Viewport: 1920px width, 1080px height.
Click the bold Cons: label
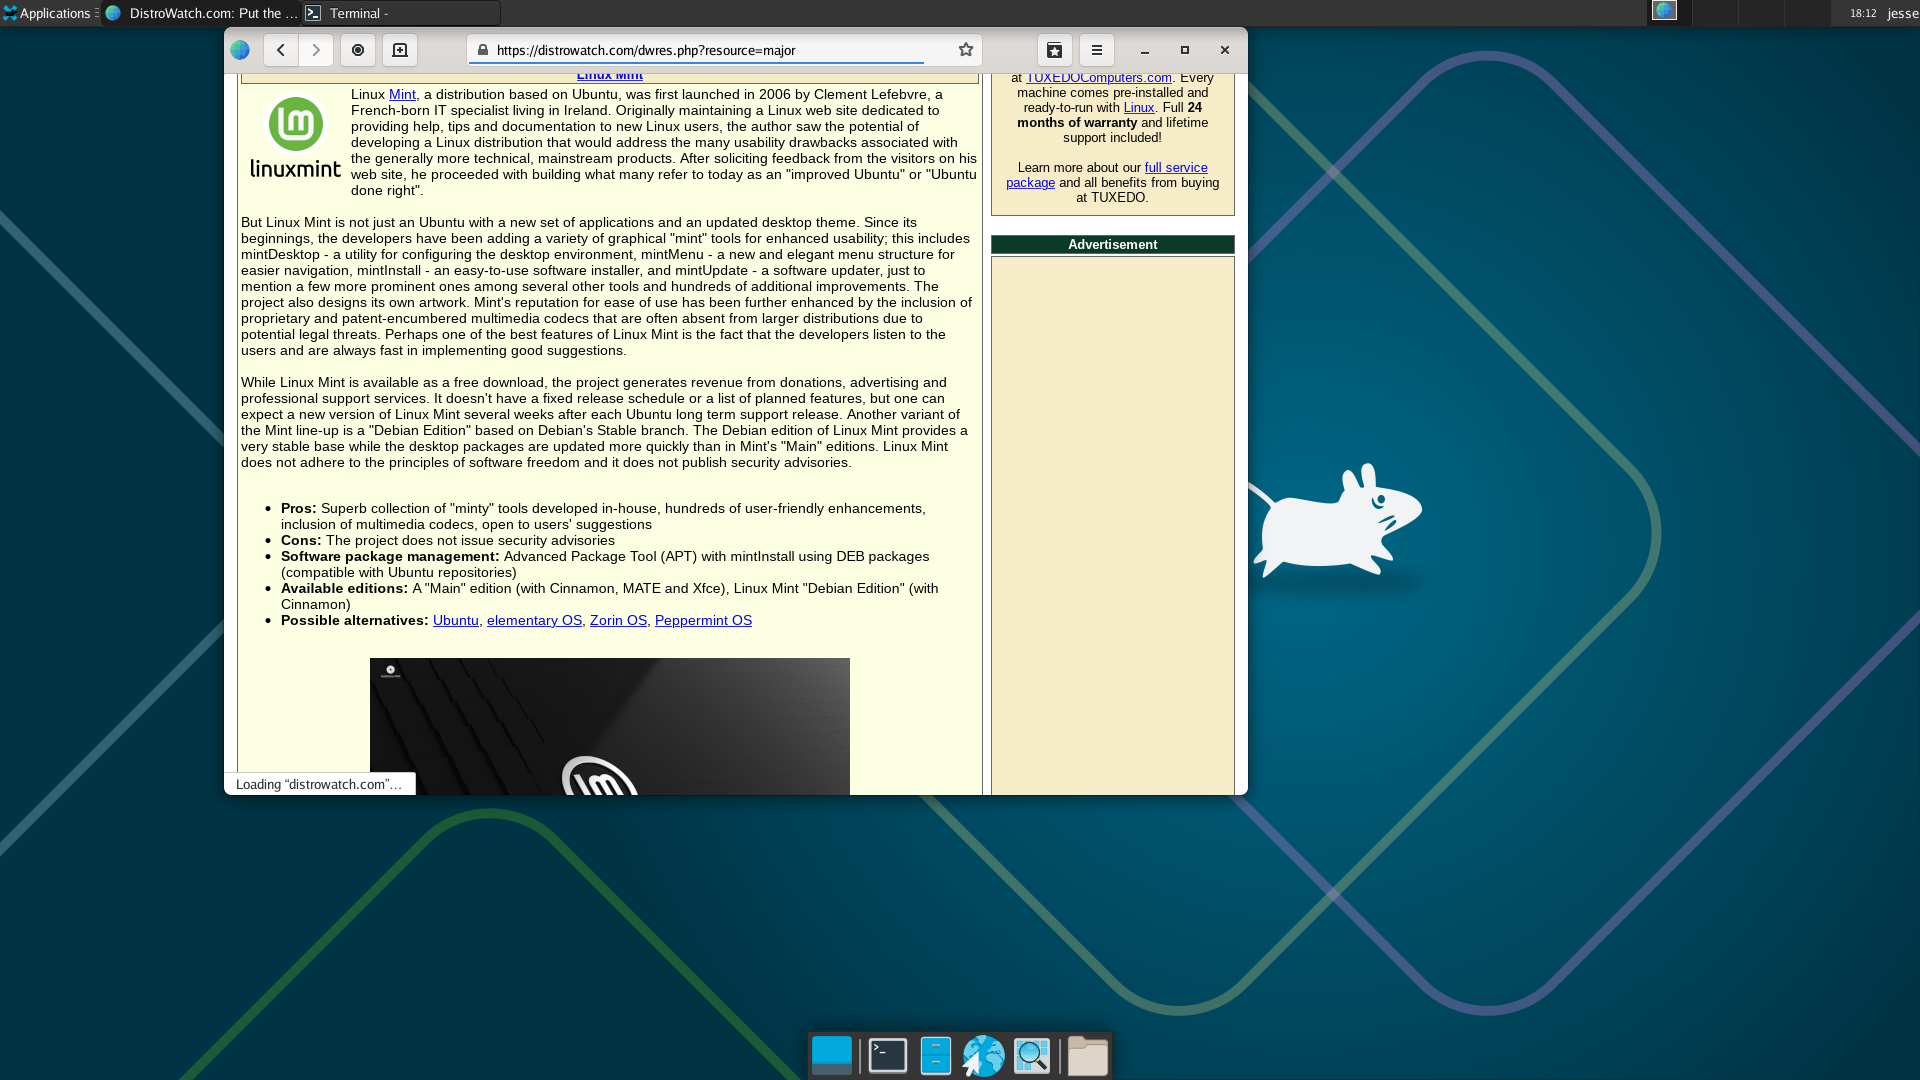pos(301,540)
